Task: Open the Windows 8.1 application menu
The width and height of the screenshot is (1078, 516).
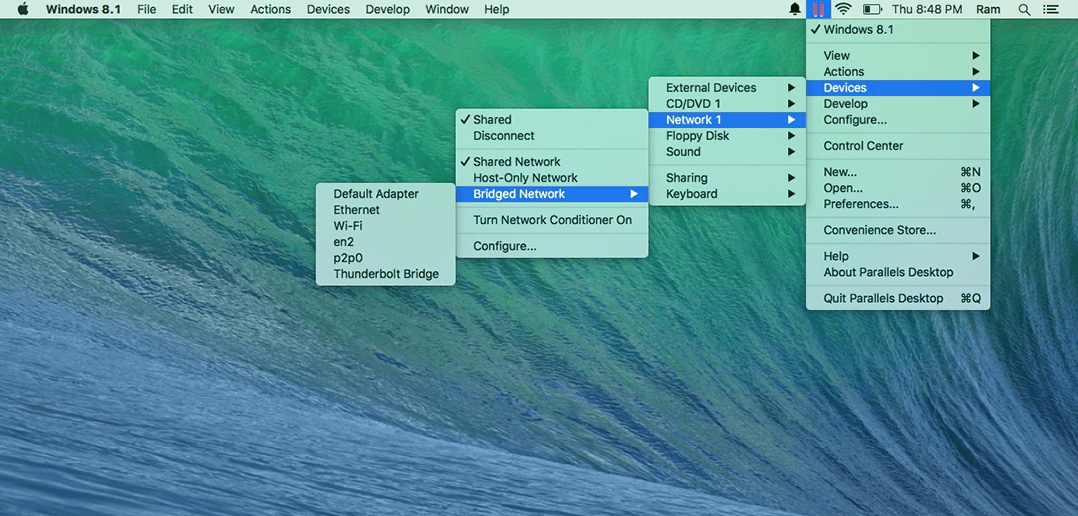Action: pyautogui.click(x=83, y=9)
